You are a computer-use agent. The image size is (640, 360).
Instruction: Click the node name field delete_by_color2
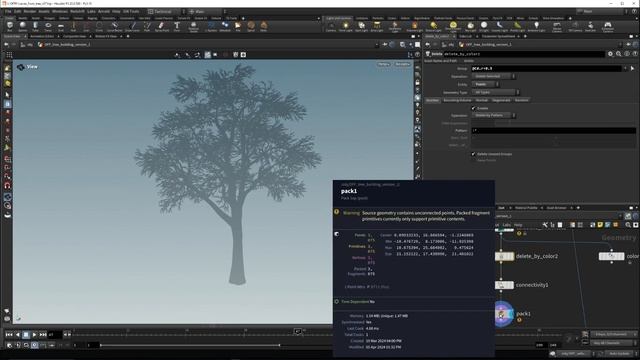524,54
